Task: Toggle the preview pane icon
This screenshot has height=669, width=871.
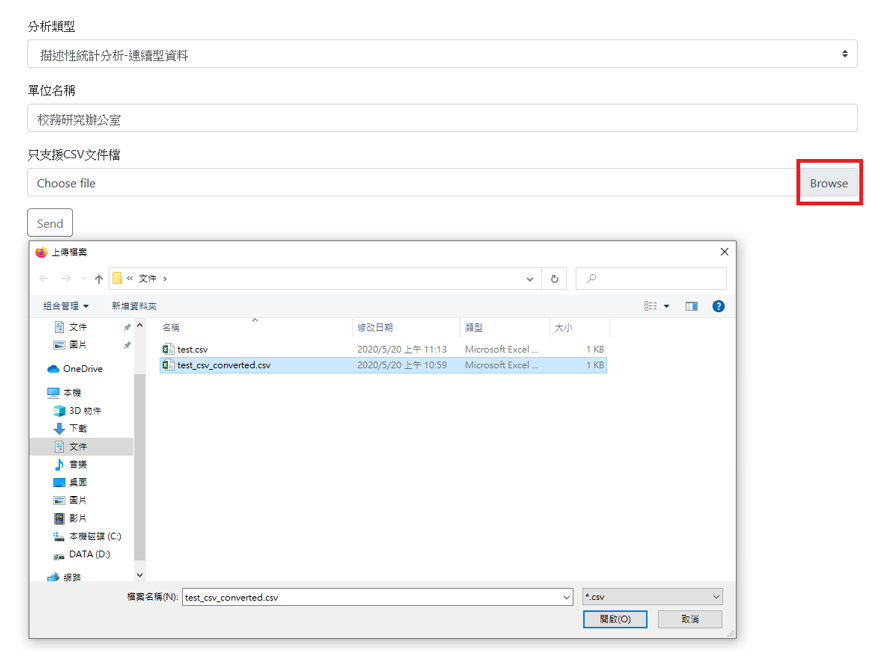Action: [x=692, y=306]
